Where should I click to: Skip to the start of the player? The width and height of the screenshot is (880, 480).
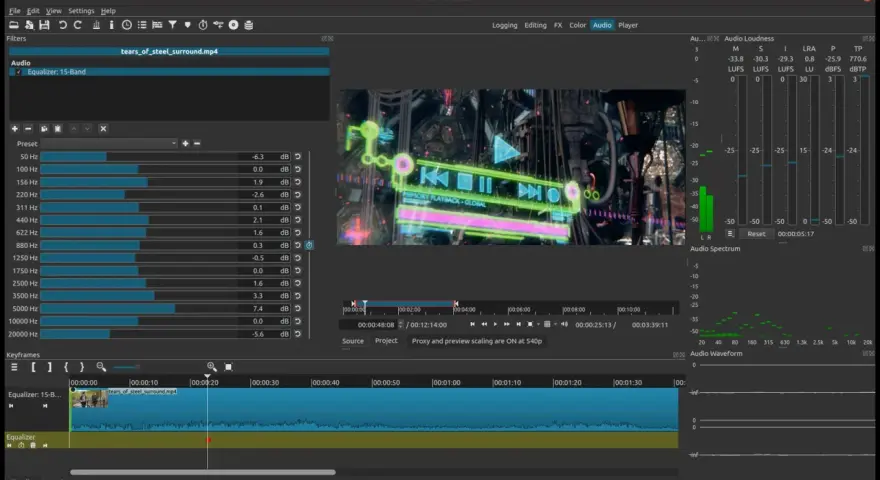click(473, 324)
